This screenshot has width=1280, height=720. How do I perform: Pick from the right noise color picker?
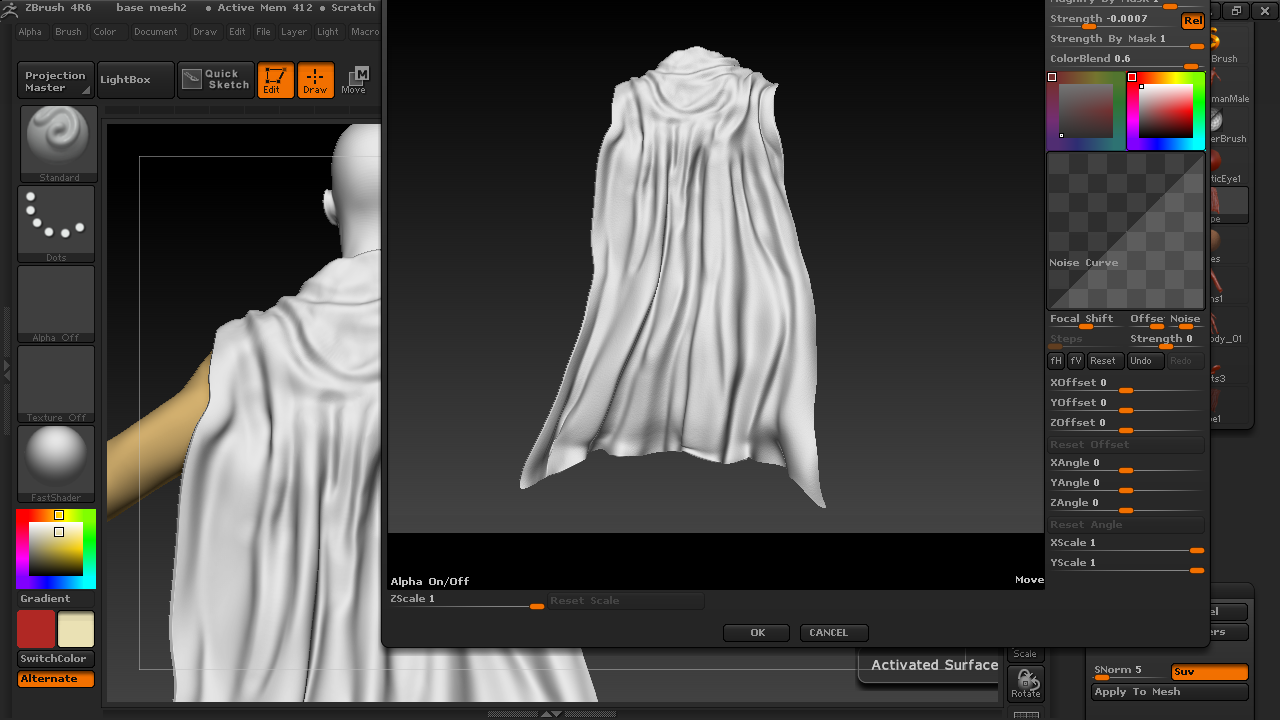1166,110
